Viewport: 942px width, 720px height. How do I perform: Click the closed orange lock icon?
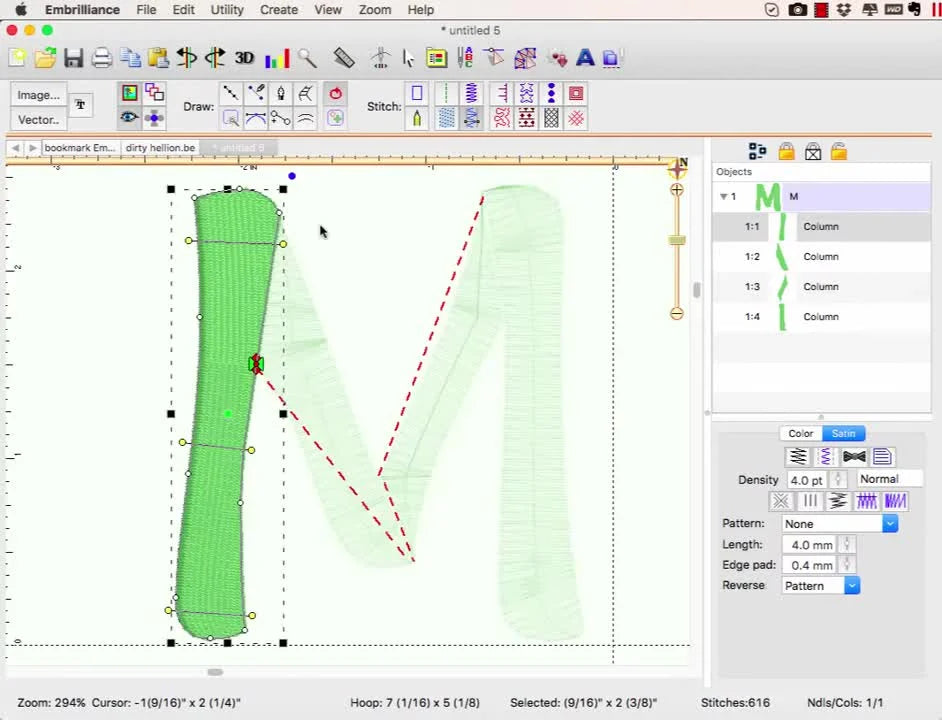786,151
